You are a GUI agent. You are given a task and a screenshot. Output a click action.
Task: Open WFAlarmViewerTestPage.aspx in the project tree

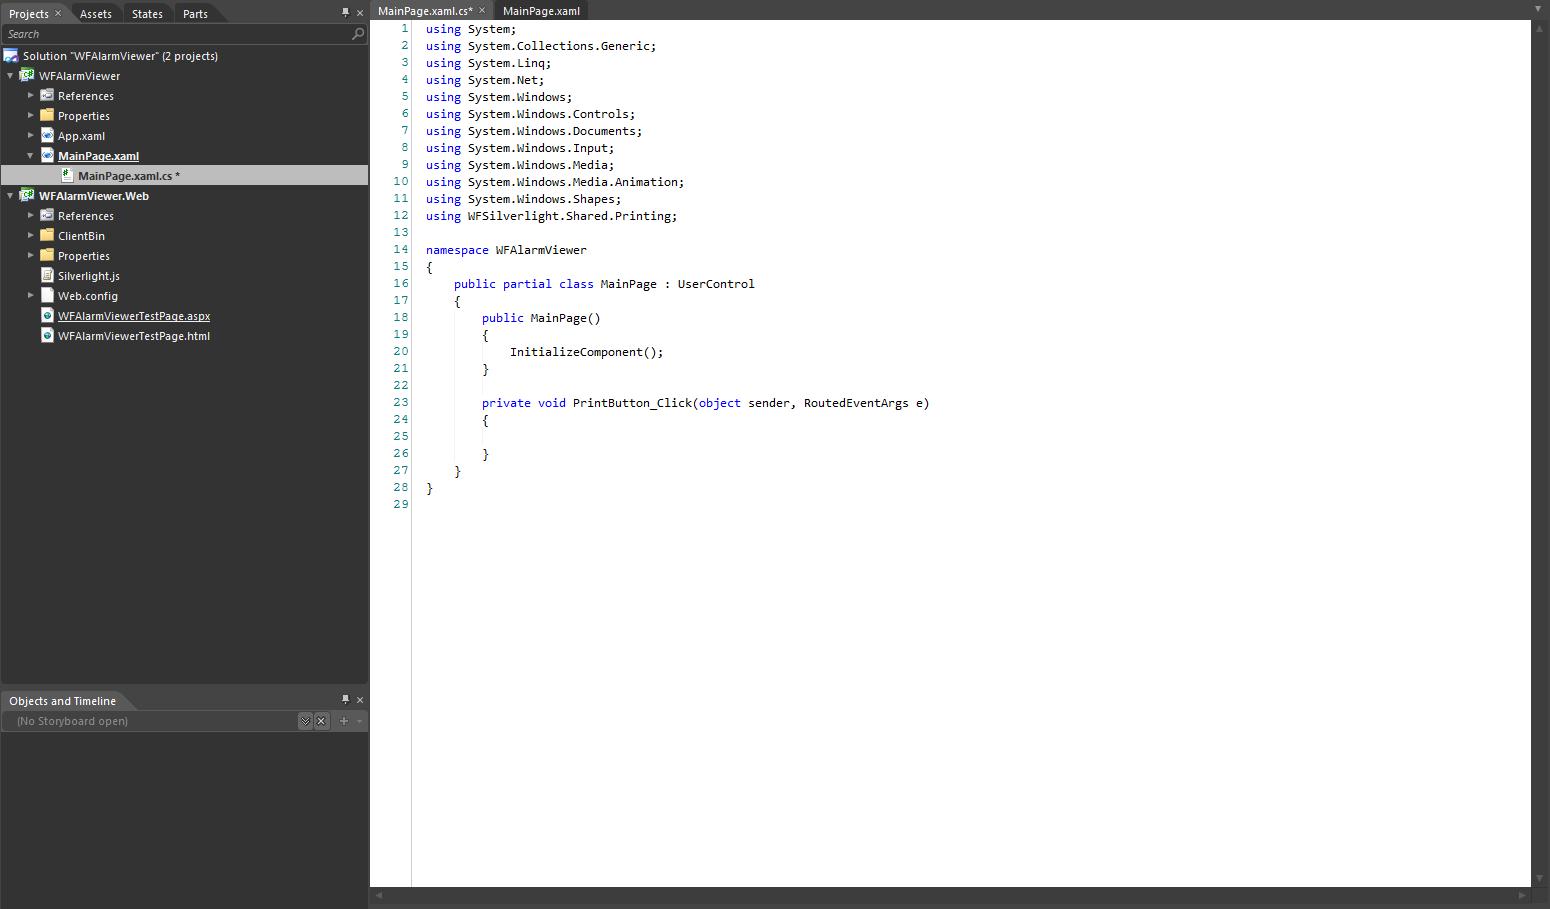coord(134,316)
